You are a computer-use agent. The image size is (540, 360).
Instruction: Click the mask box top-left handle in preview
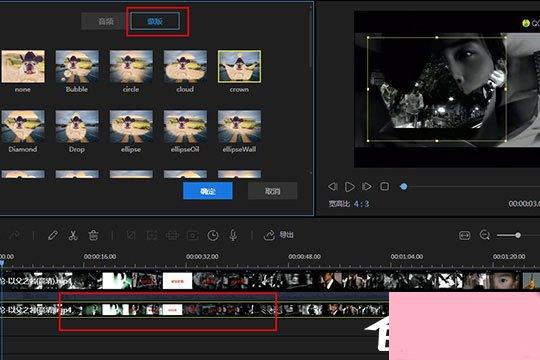tap(368, 38)
